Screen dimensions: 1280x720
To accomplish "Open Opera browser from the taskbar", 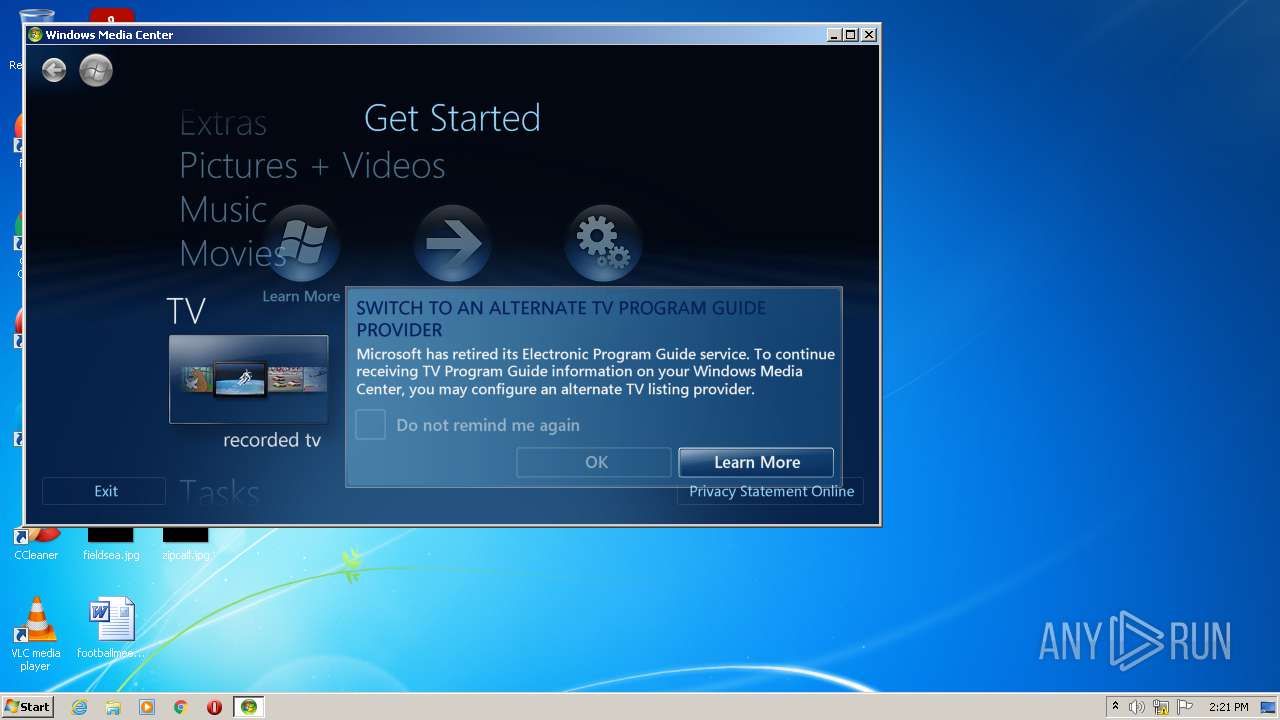I will (214, 707).
